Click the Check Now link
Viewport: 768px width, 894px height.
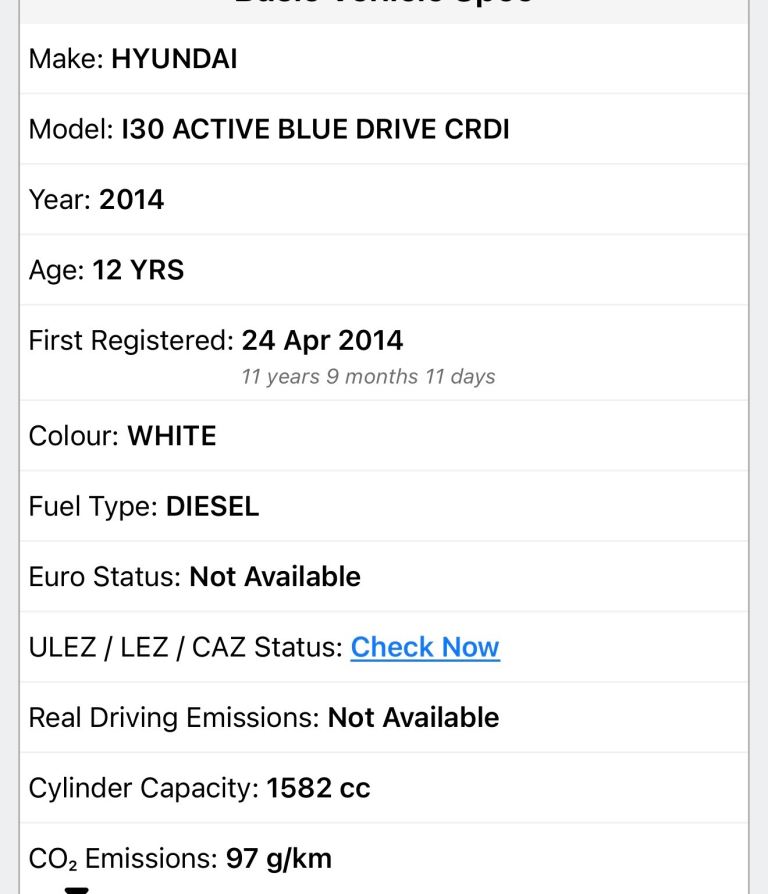pos(425,647)
